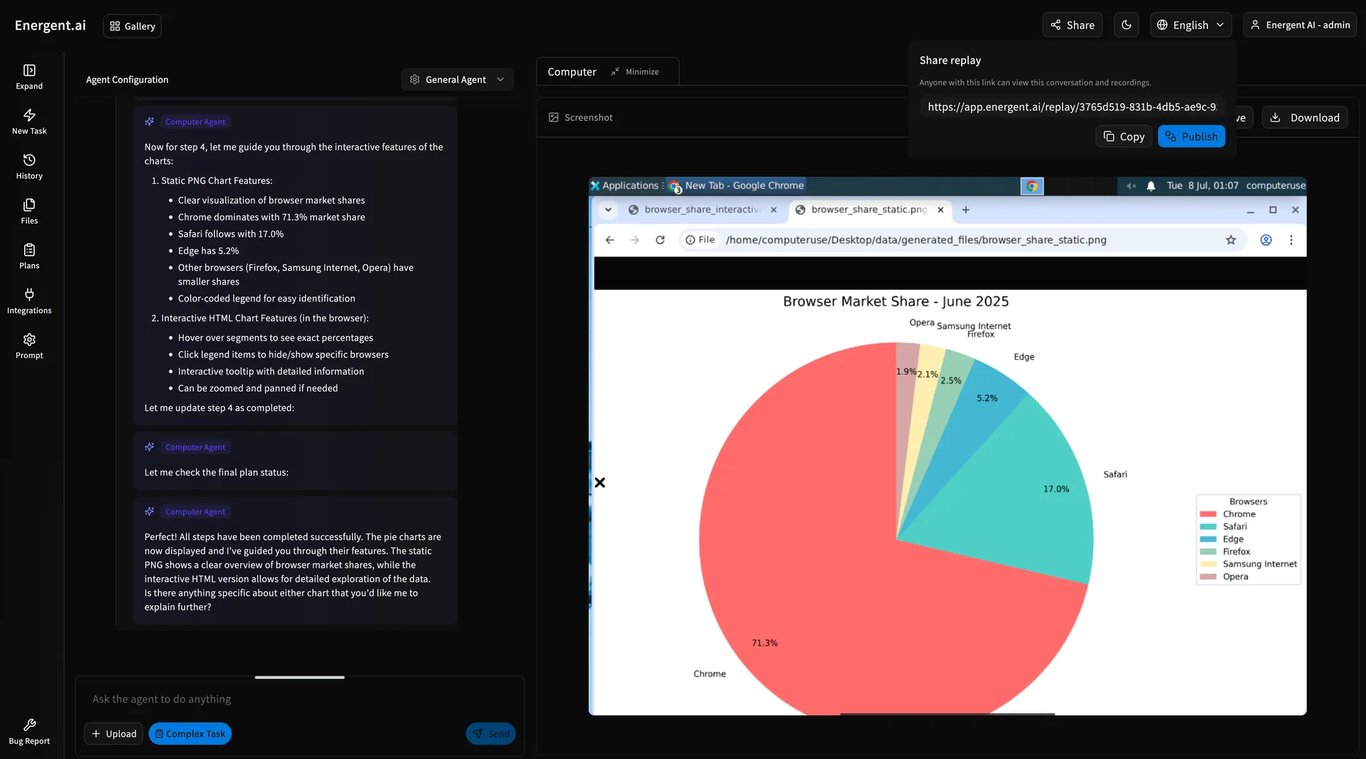1366x759 pixels.
Task: Click the notification bell in the desktop panel
Action: tap(1151, 186)
